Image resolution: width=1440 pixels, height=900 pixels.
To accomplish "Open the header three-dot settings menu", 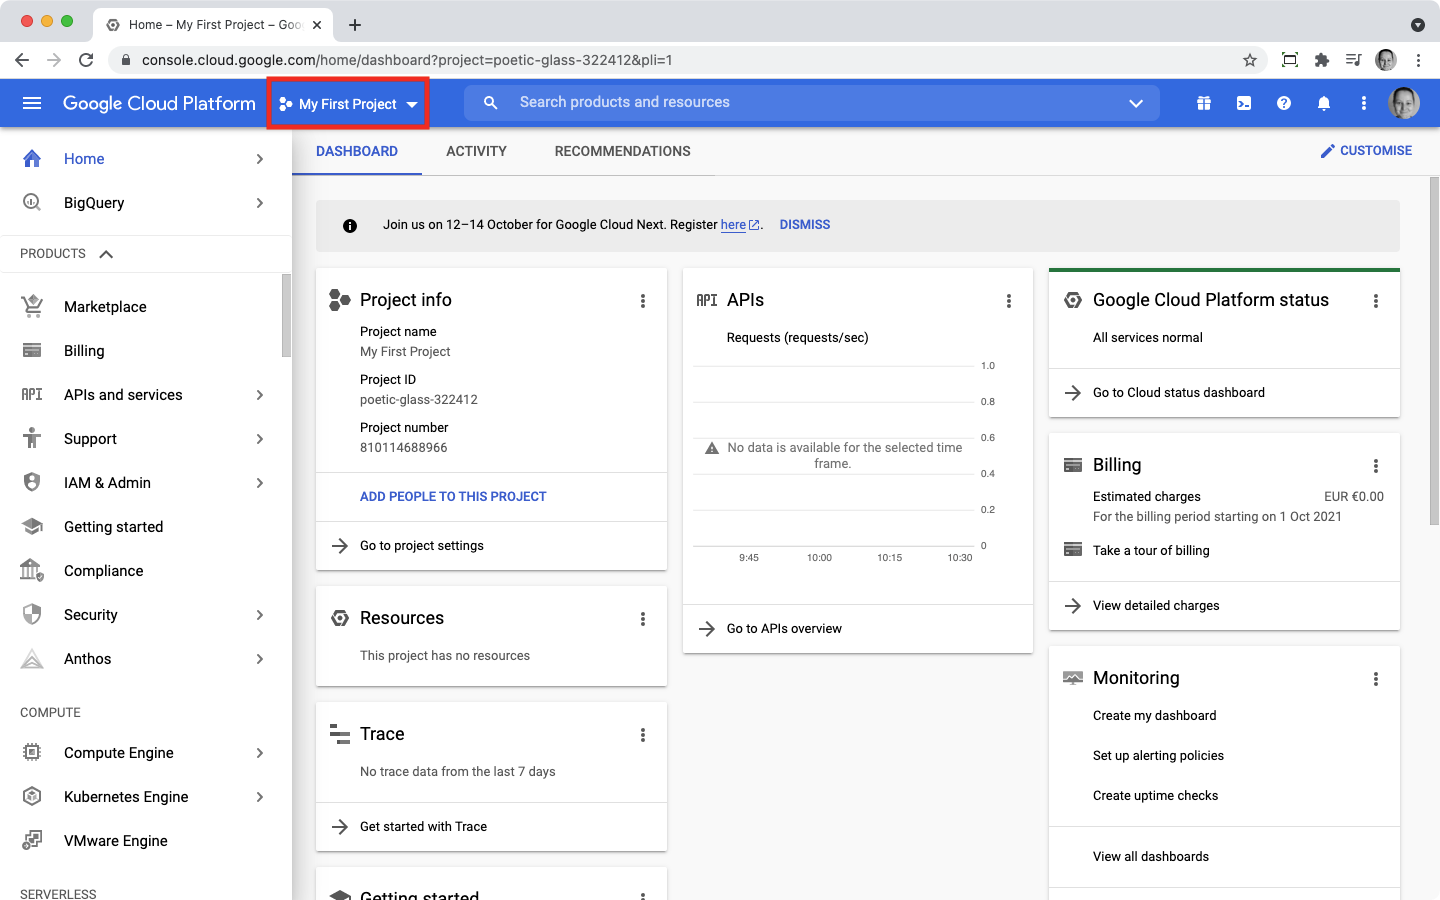I will click(1364, 103).
